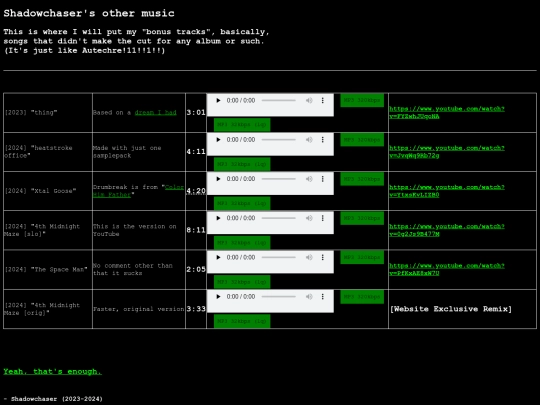The image size is (540, 405).
Task: Open more options for "4th Midnight Maze [slo]" player
Action: coord(323,218)
